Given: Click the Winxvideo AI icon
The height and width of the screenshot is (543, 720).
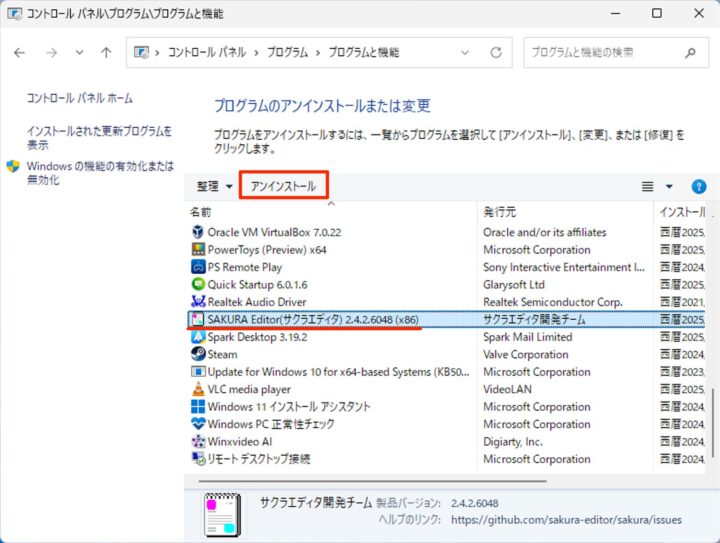Looking at the screenshot, I should click(198, 441).
